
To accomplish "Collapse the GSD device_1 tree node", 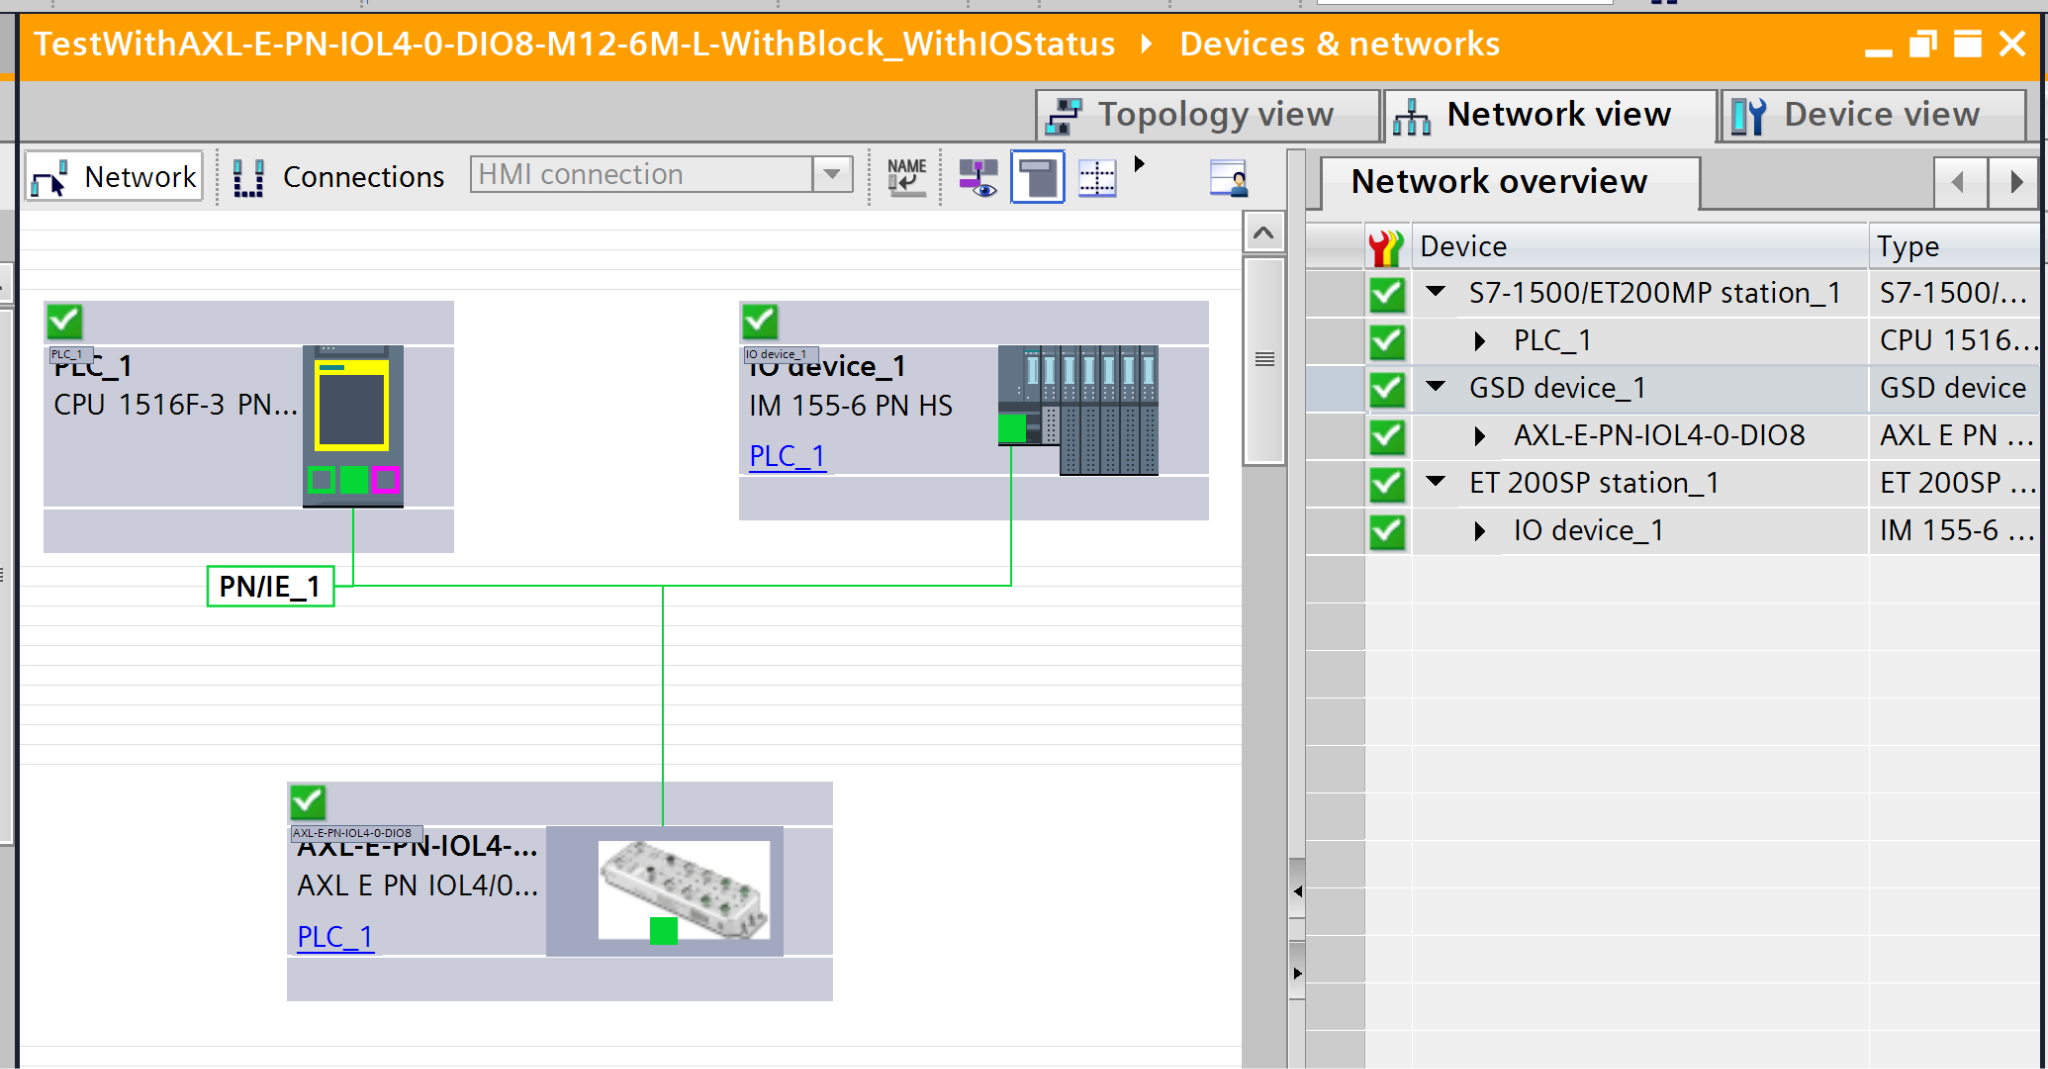I will pyautogui.click(x=1436, y=387).
